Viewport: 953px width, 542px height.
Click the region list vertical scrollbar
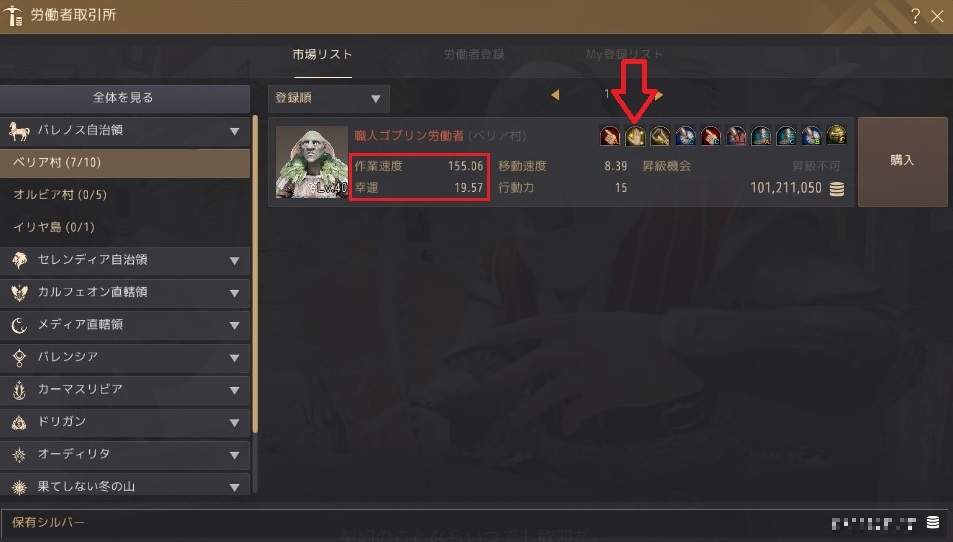[255, 273]
